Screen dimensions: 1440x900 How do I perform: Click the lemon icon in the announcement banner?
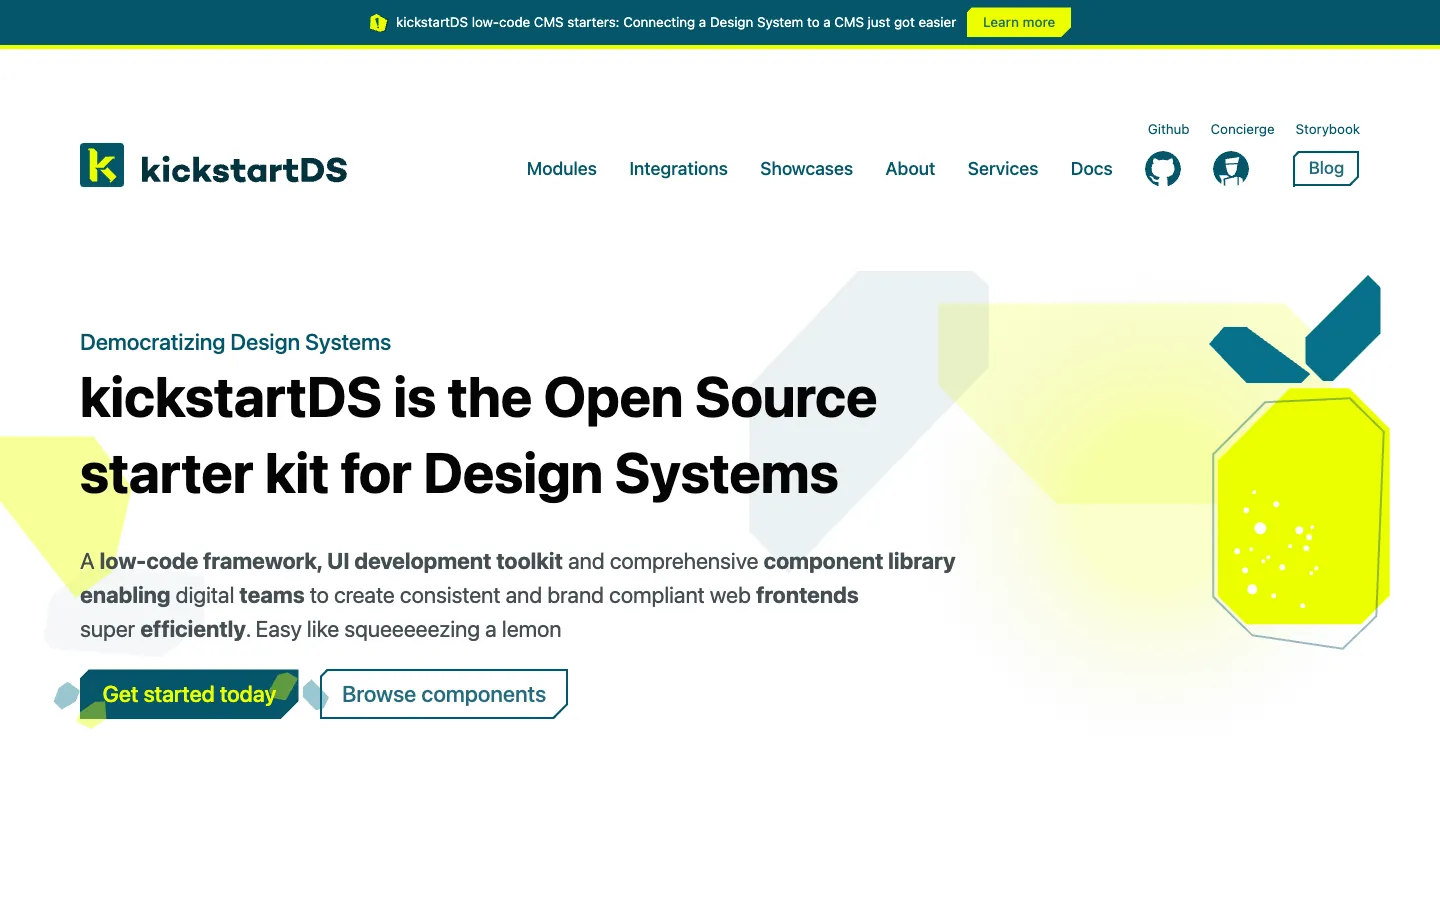(378, 23)
